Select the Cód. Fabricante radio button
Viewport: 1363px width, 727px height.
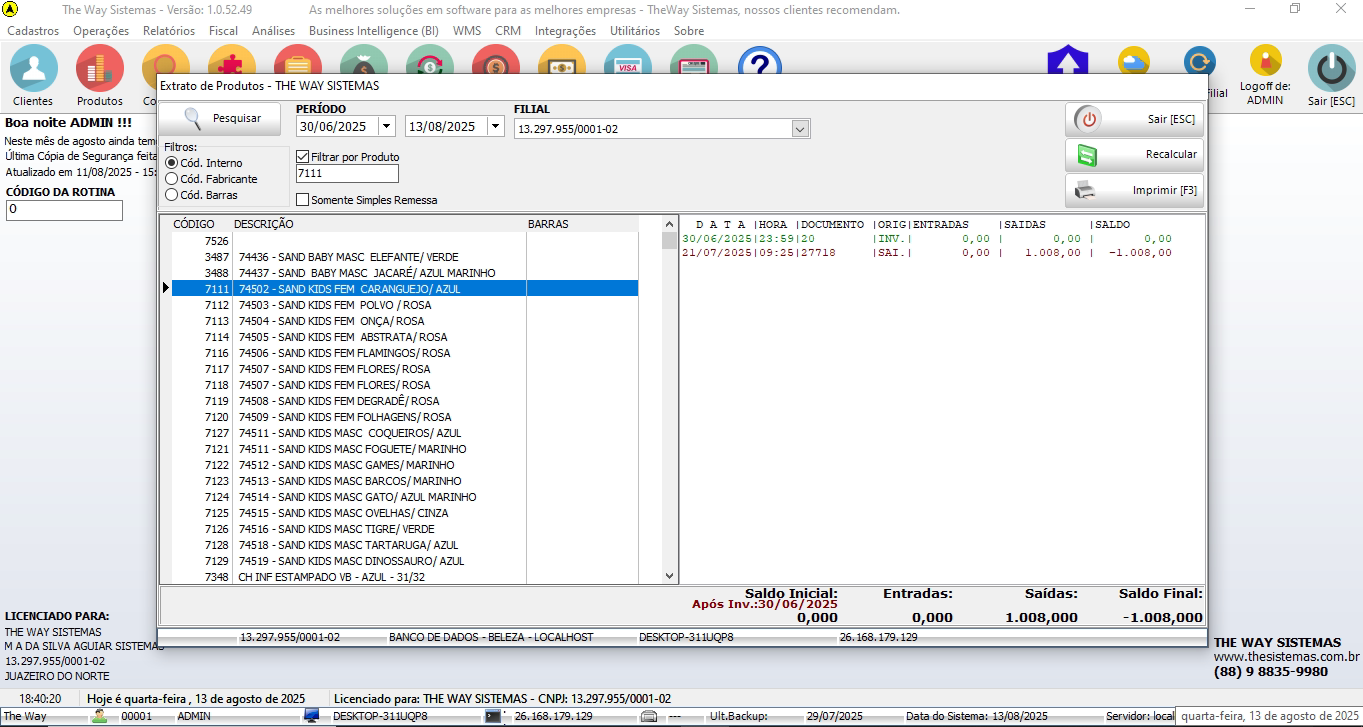click(x=172, y=179)
